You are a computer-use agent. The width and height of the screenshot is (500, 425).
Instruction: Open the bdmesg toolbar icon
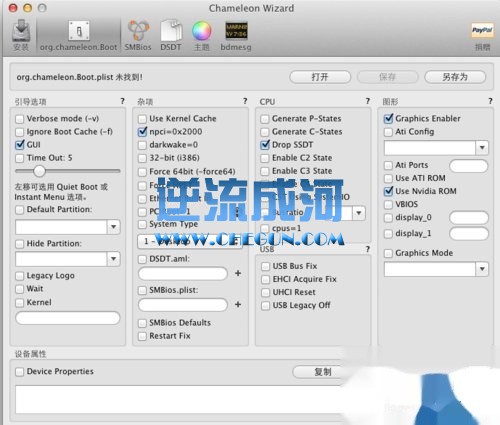pos(236,35)
